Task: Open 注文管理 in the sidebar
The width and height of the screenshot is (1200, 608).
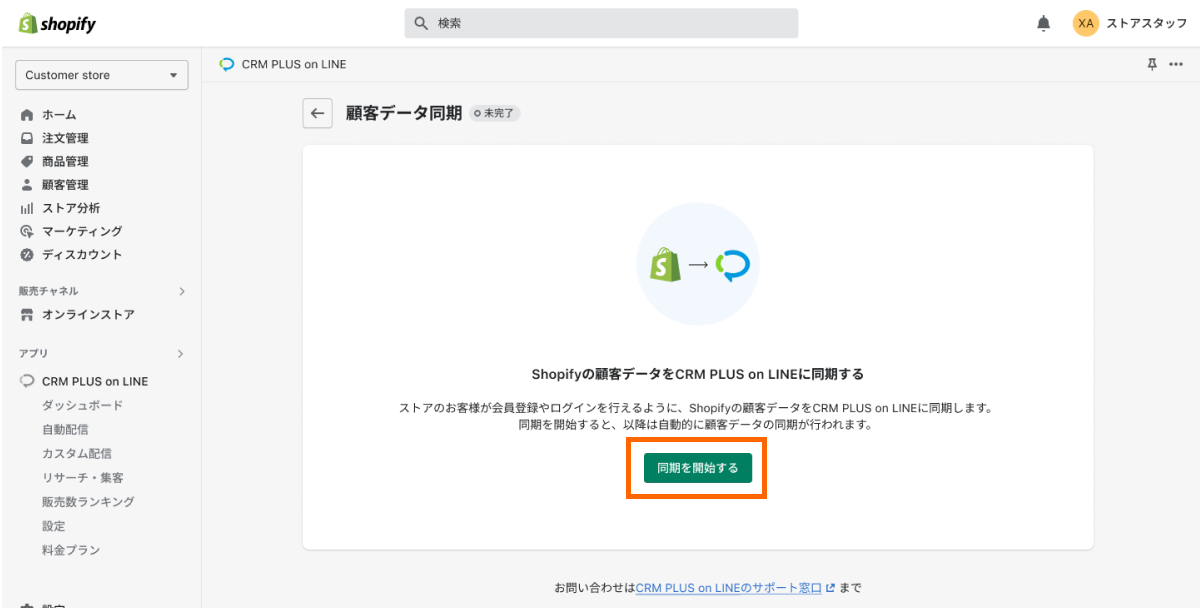Action: tap(65, 138)
